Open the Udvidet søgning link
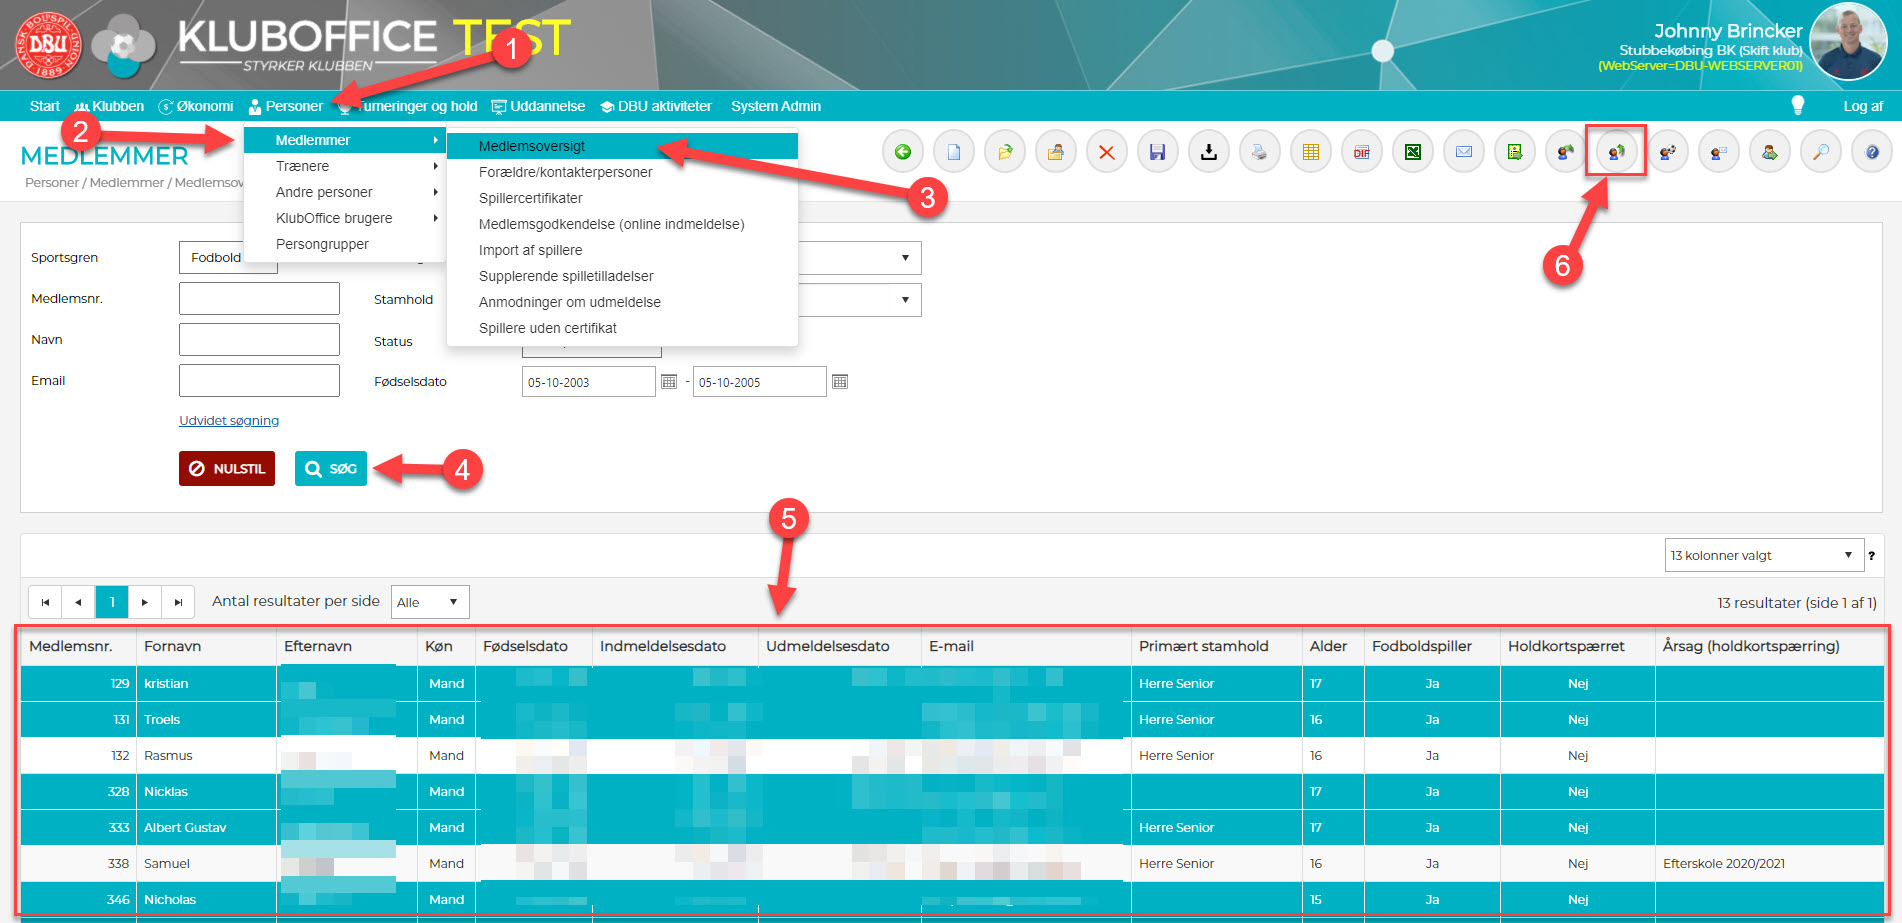 click(229, 421)
